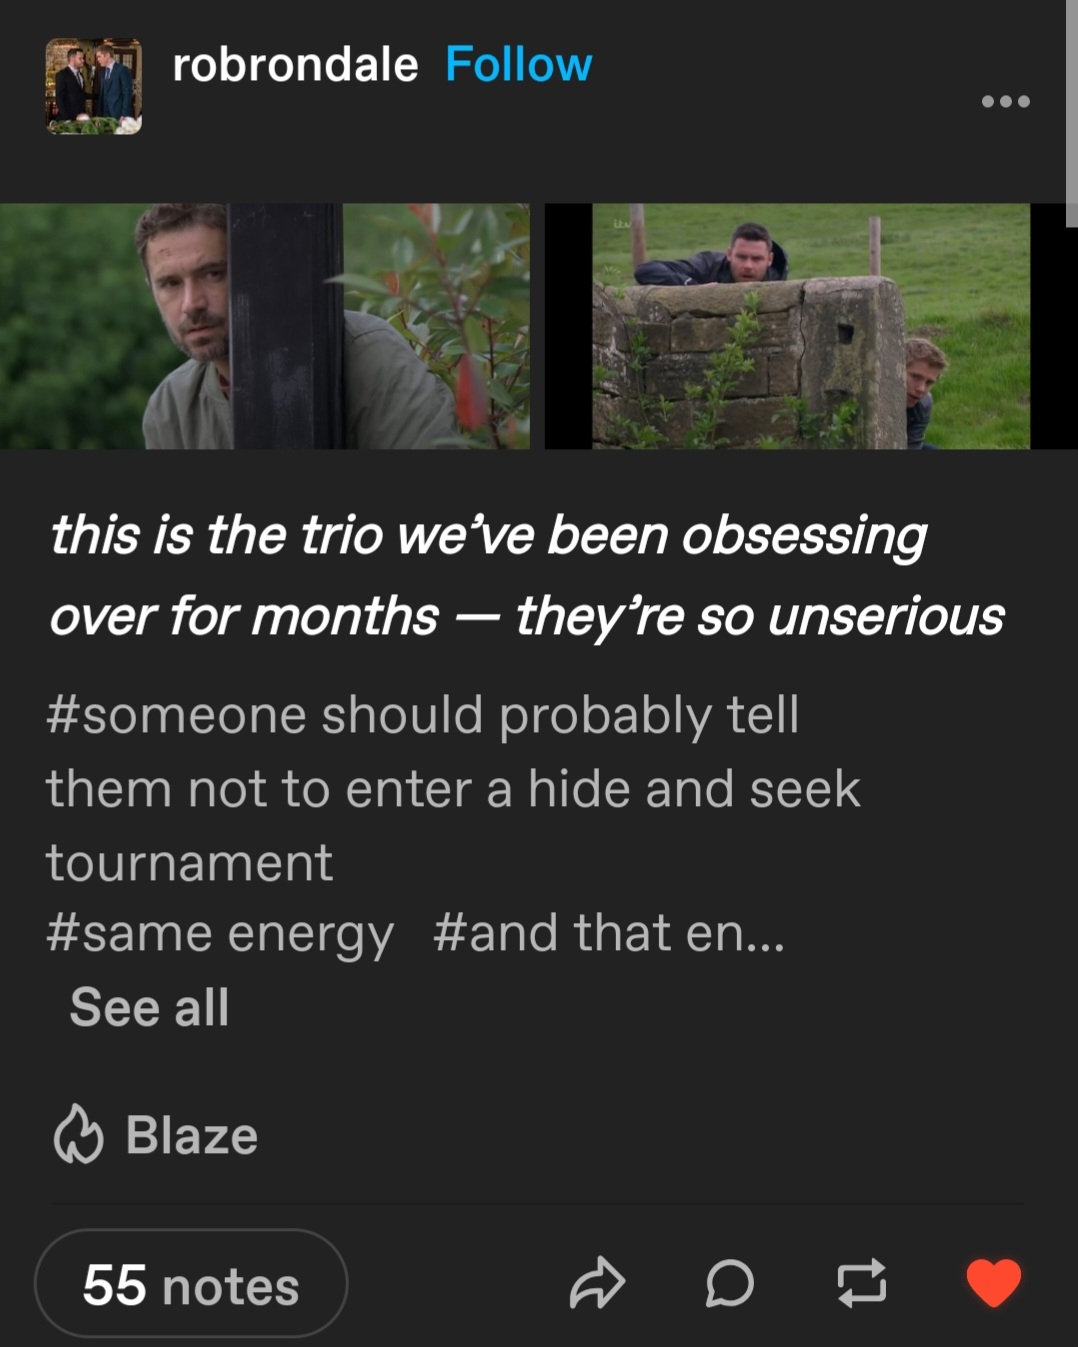Click the page scrollbar on the right edge

1071,114
